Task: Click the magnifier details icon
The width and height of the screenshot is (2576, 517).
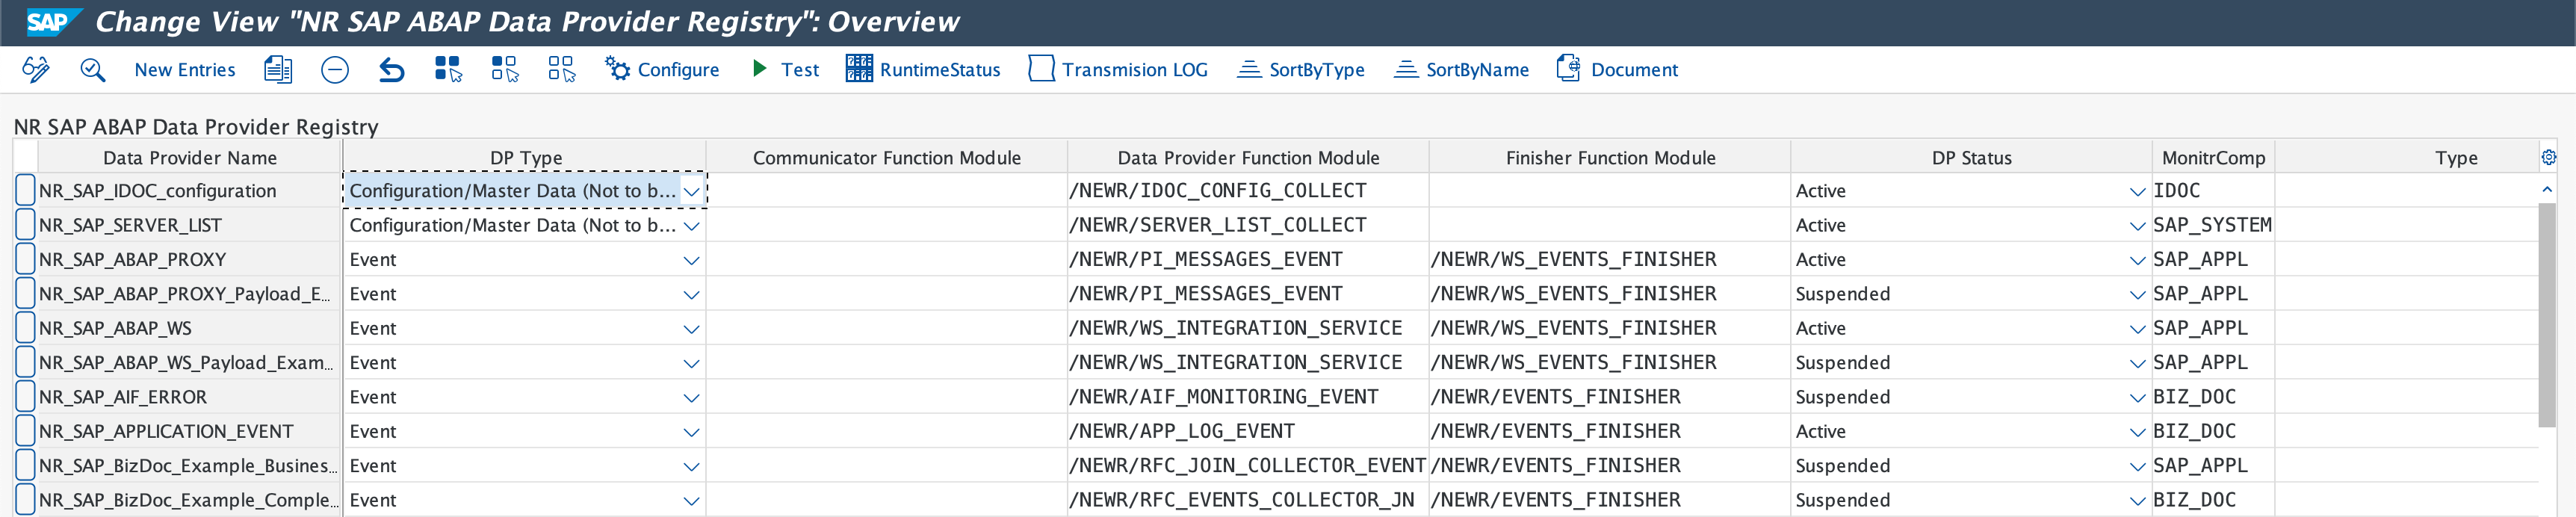Action: click(92, 69)
